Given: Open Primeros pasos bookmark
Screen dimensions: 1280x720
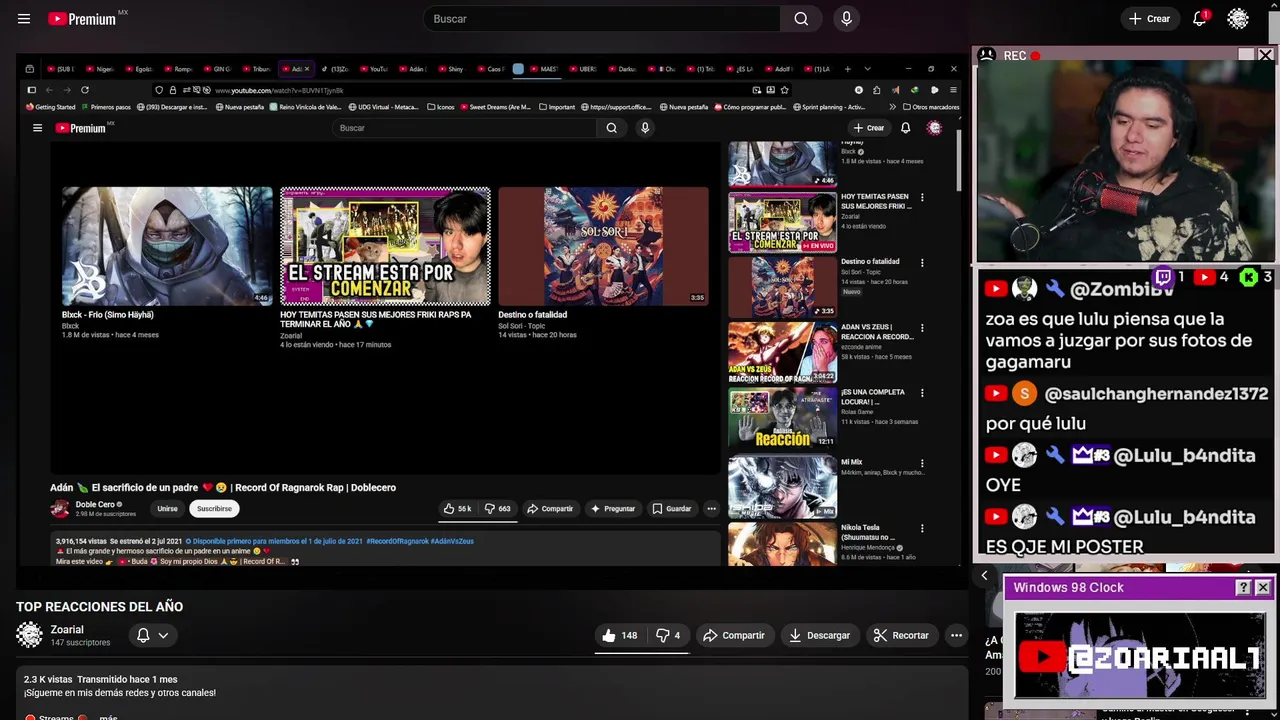Looking at the screenshot, I should [x=106, y=107].
